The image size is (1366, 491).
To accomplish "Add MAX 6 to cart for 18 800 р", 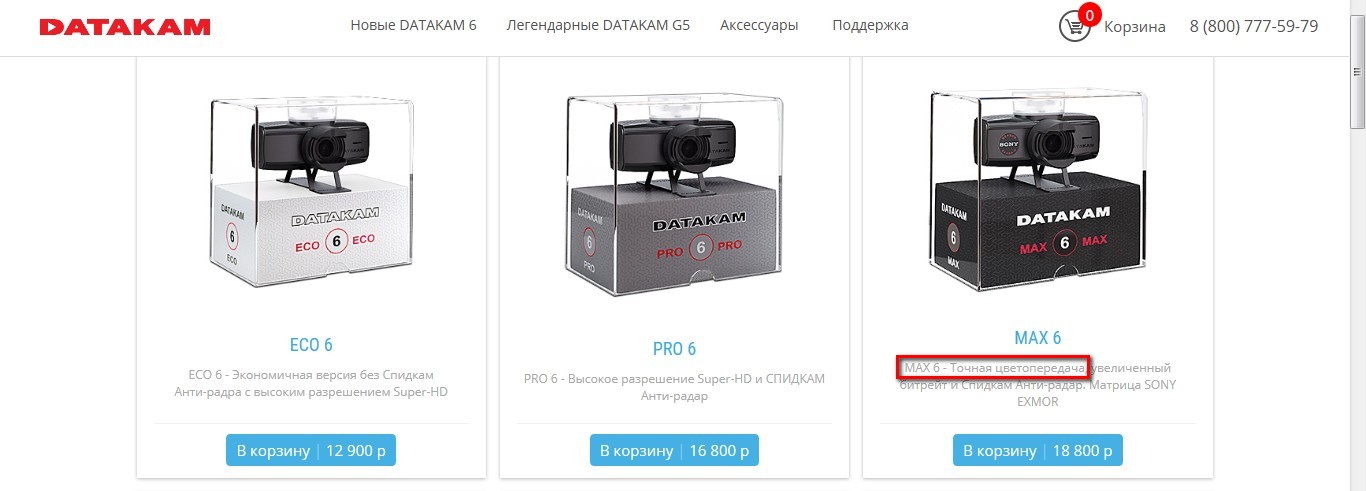I will tap(1038, 451).
